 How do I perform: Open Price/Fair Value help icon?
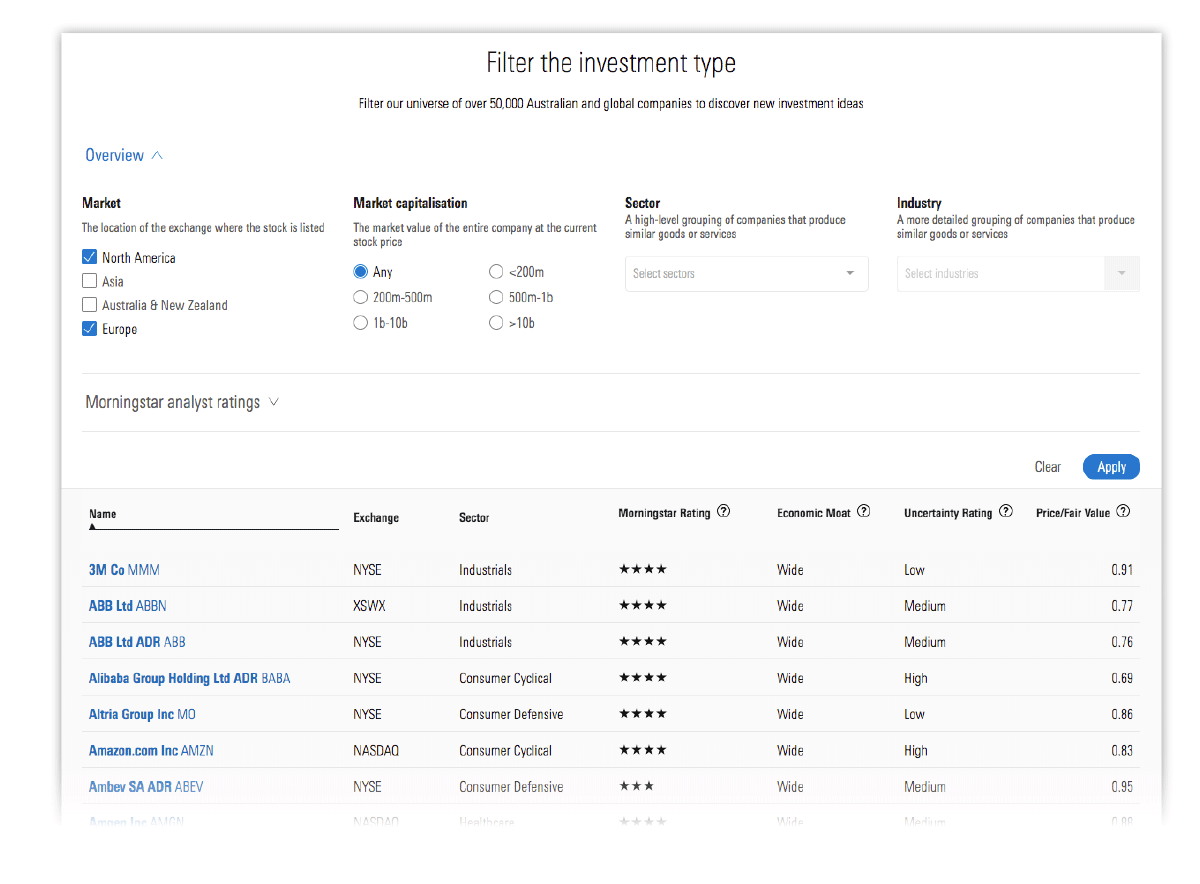click(x=1123, y=512)
